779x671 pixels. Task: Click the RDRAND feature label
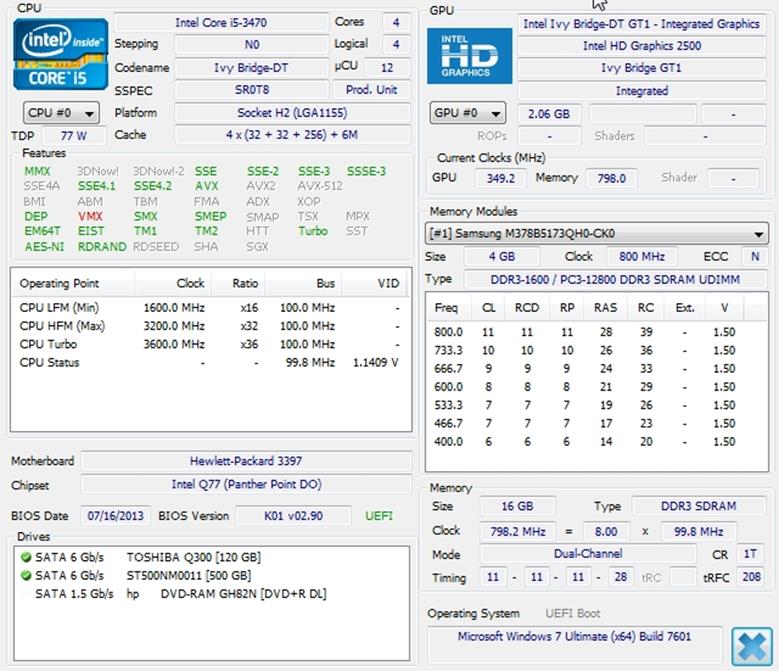[x=102, y=246]
